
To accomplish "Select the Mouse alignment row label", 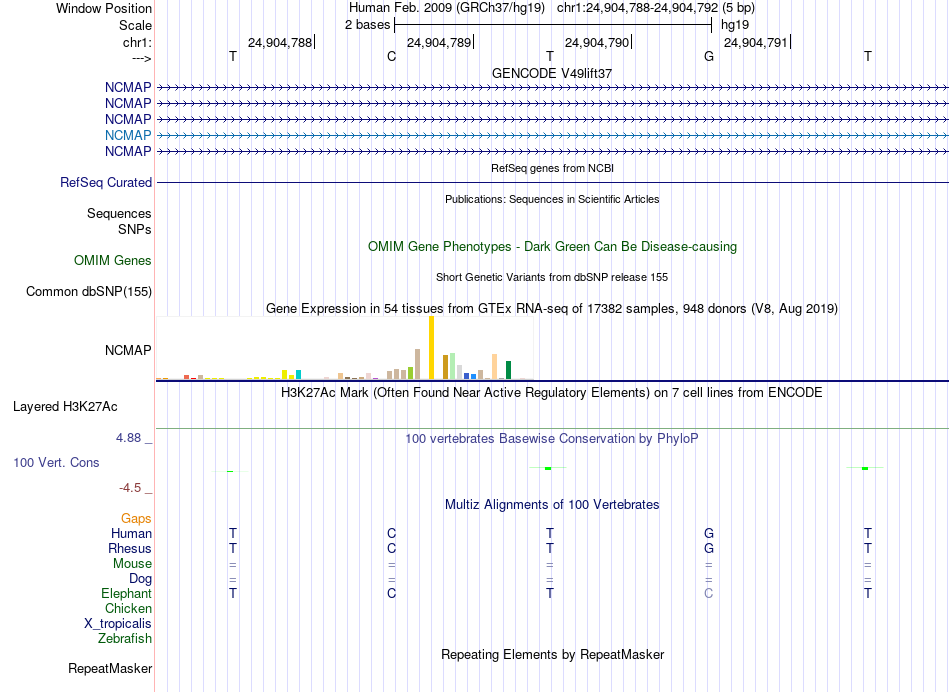I will coord(132,564).
